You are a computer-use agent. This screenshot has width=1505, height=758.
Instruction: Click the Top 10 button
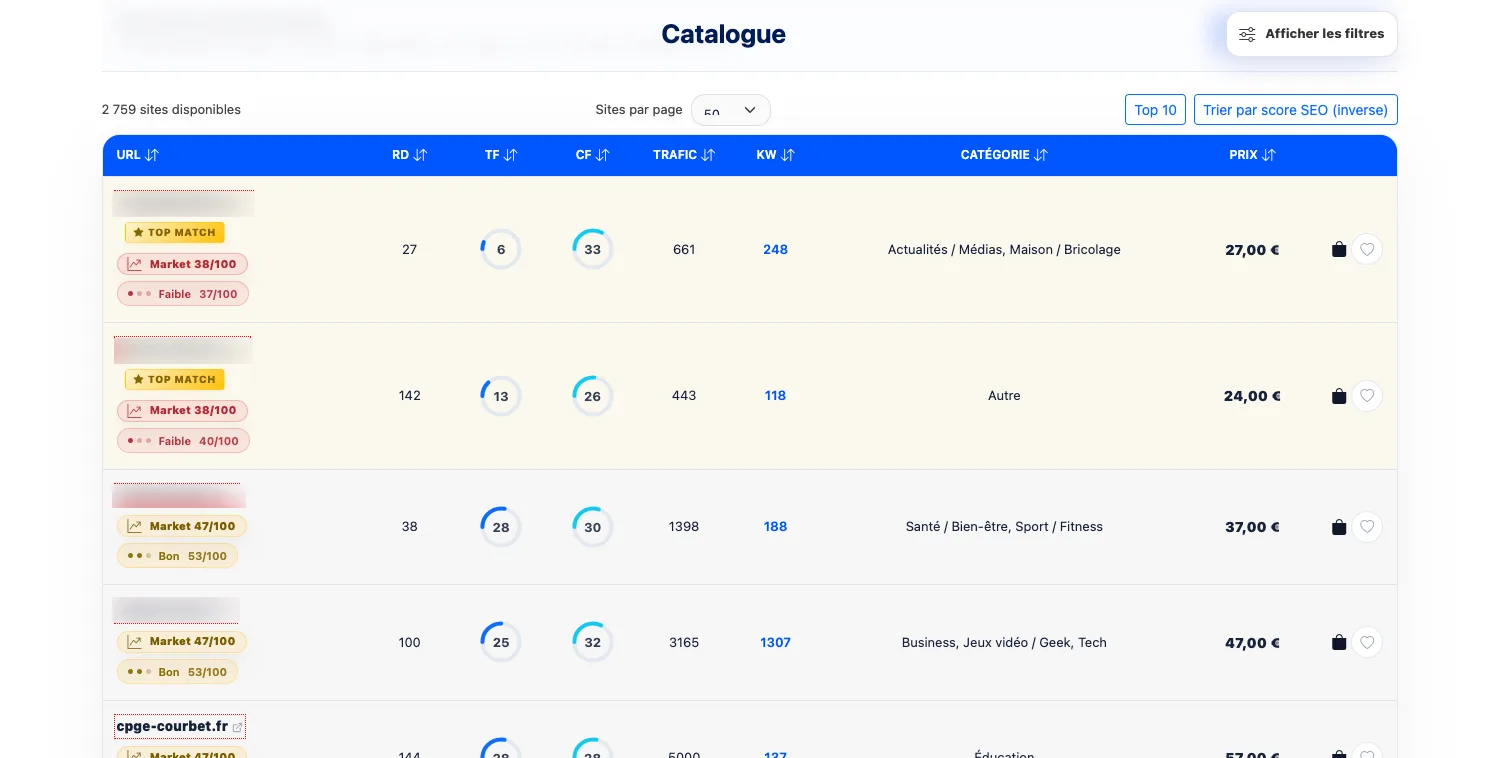click(1155, 110)
